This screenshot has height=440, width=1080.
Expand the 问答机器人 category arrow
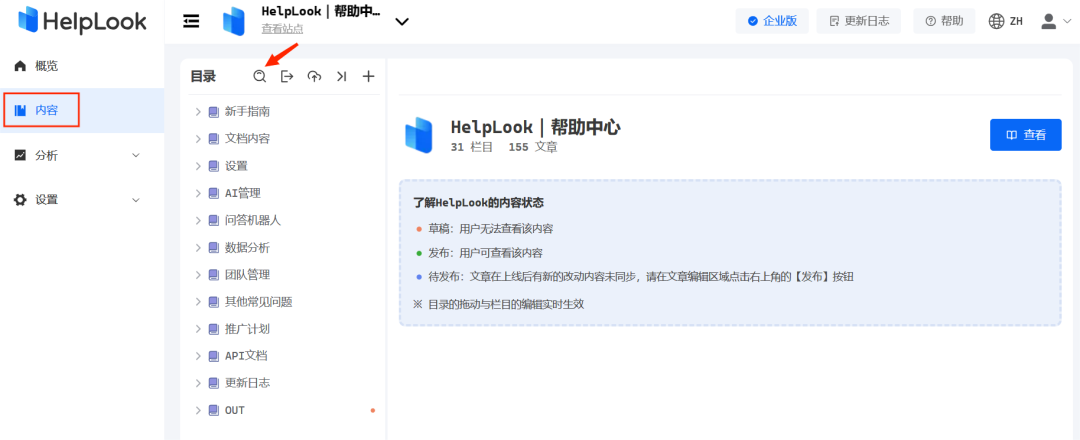(x=198, y=220)
